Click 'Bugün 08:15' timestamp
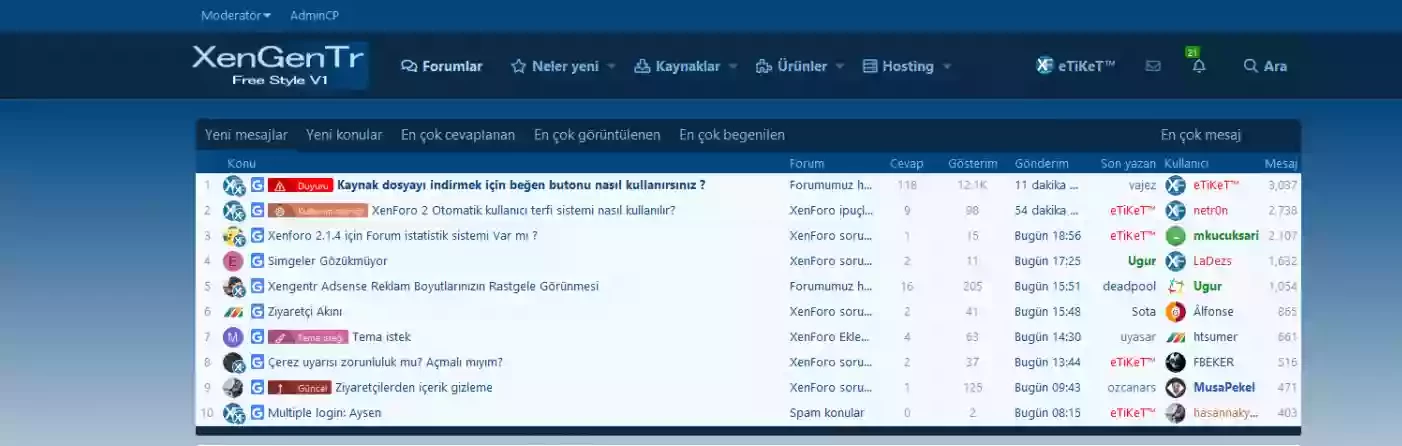Screen dimensions: 1402x446 (1047, 413)
